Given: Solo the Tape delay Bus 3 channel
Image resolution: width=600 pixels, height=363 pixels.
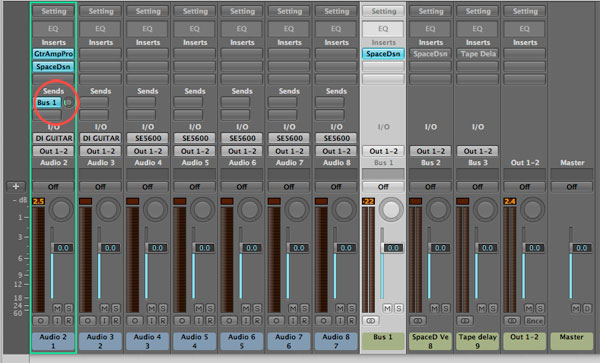Looking at the screenshot, I should point(493,308).
